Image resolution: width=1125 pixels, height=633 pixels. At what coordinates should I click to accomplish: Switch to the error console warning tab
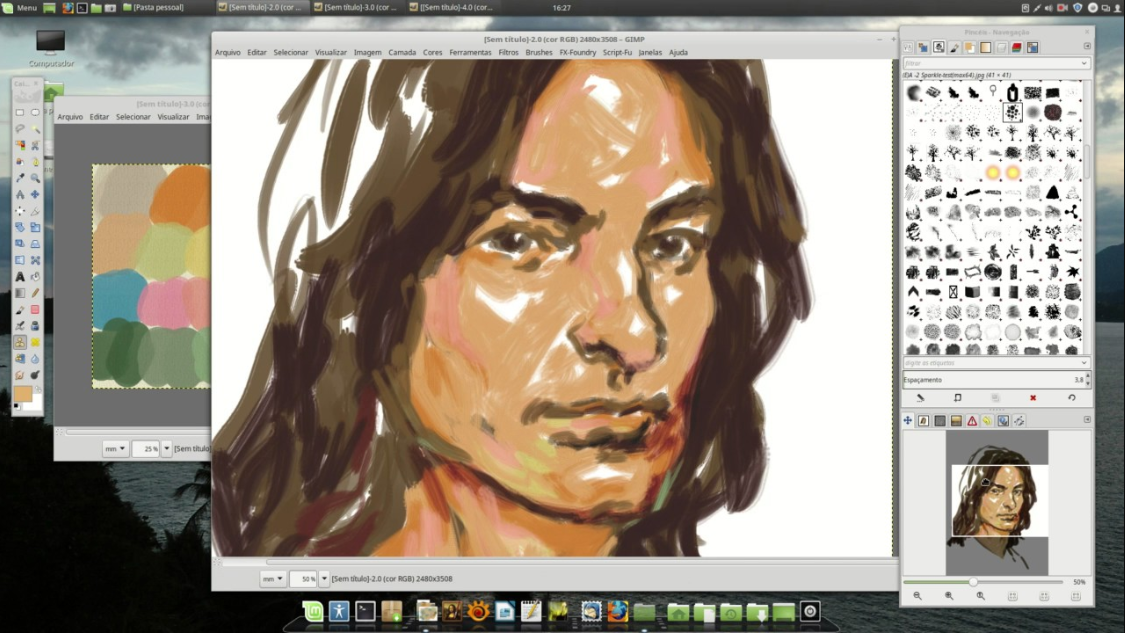(971, 421)
